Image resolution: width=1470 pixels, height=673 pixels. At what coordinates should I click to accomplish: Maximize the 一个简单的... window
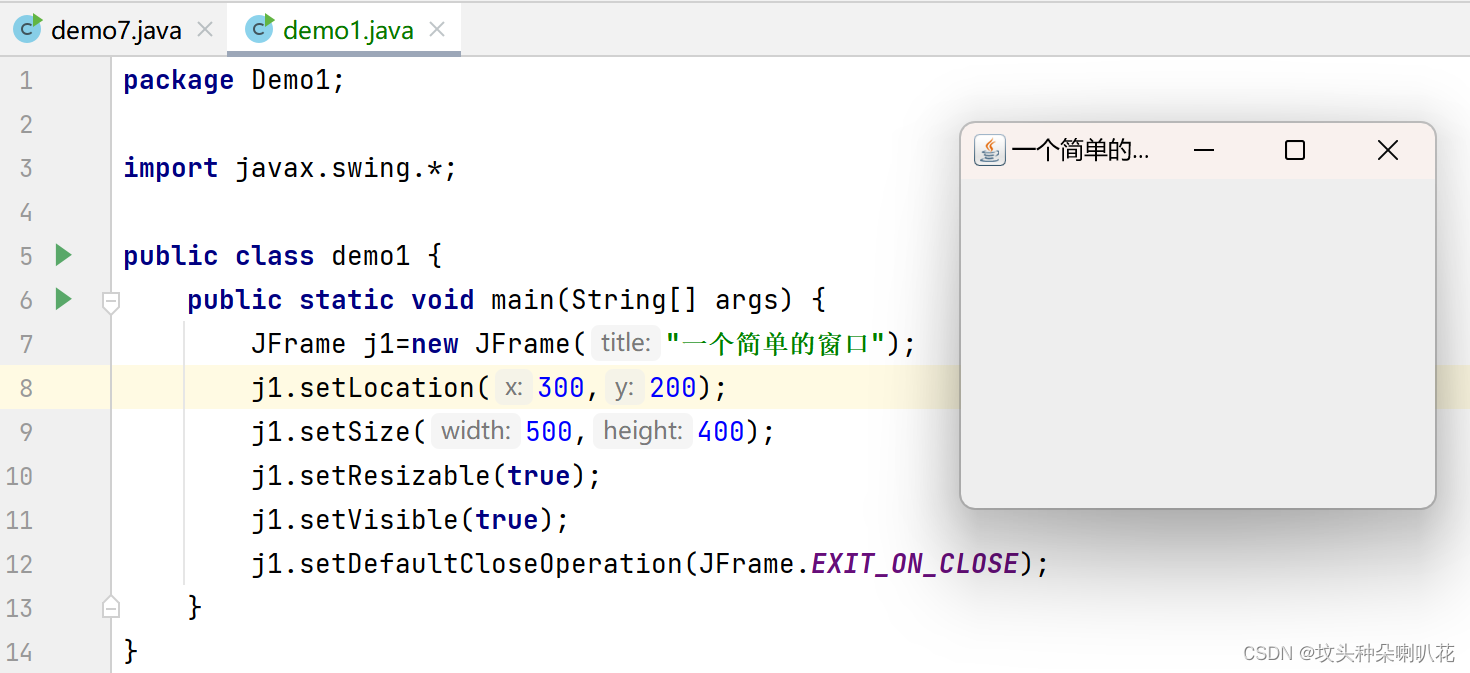tap(1295, 150)
